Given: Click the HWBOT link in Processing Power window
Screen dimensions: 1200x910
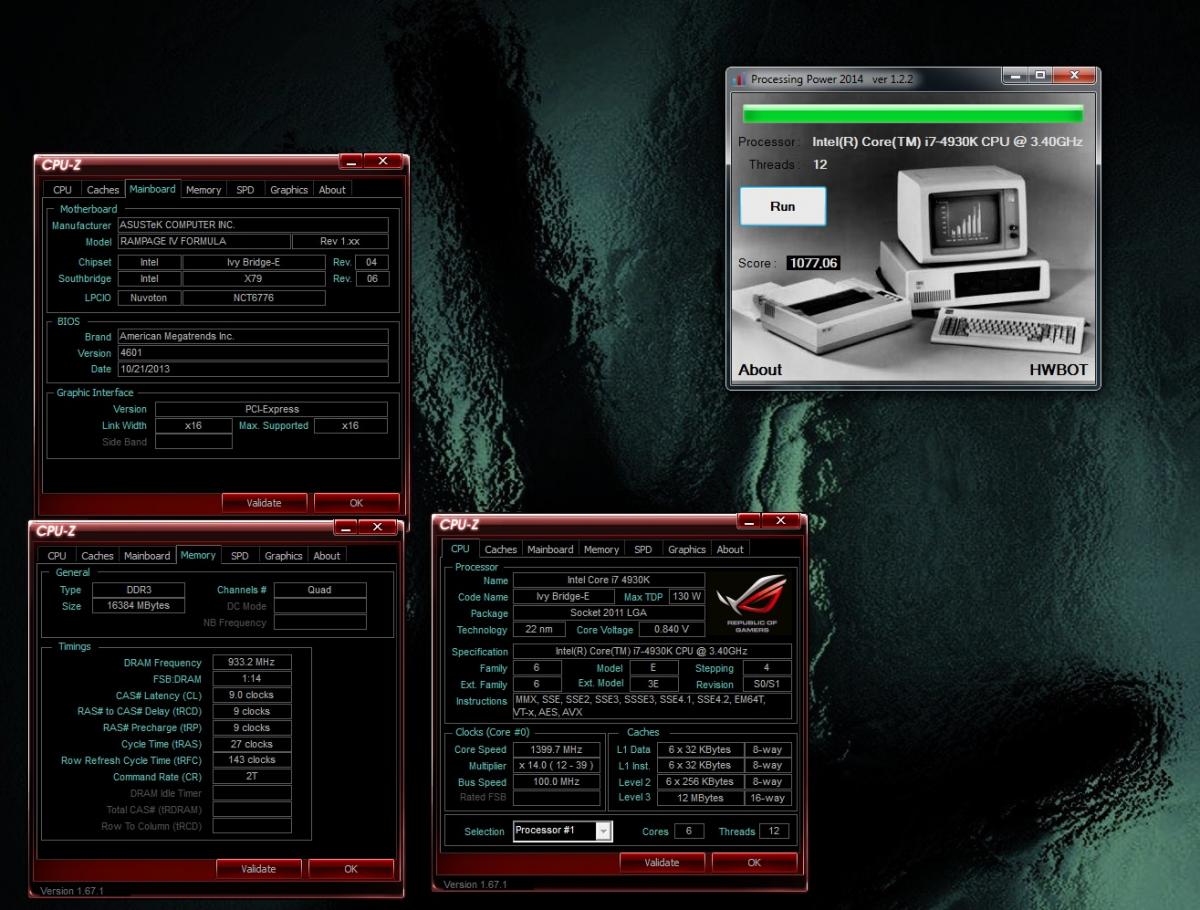Looking at the screenshot, I should click(x=1058, y=370).
